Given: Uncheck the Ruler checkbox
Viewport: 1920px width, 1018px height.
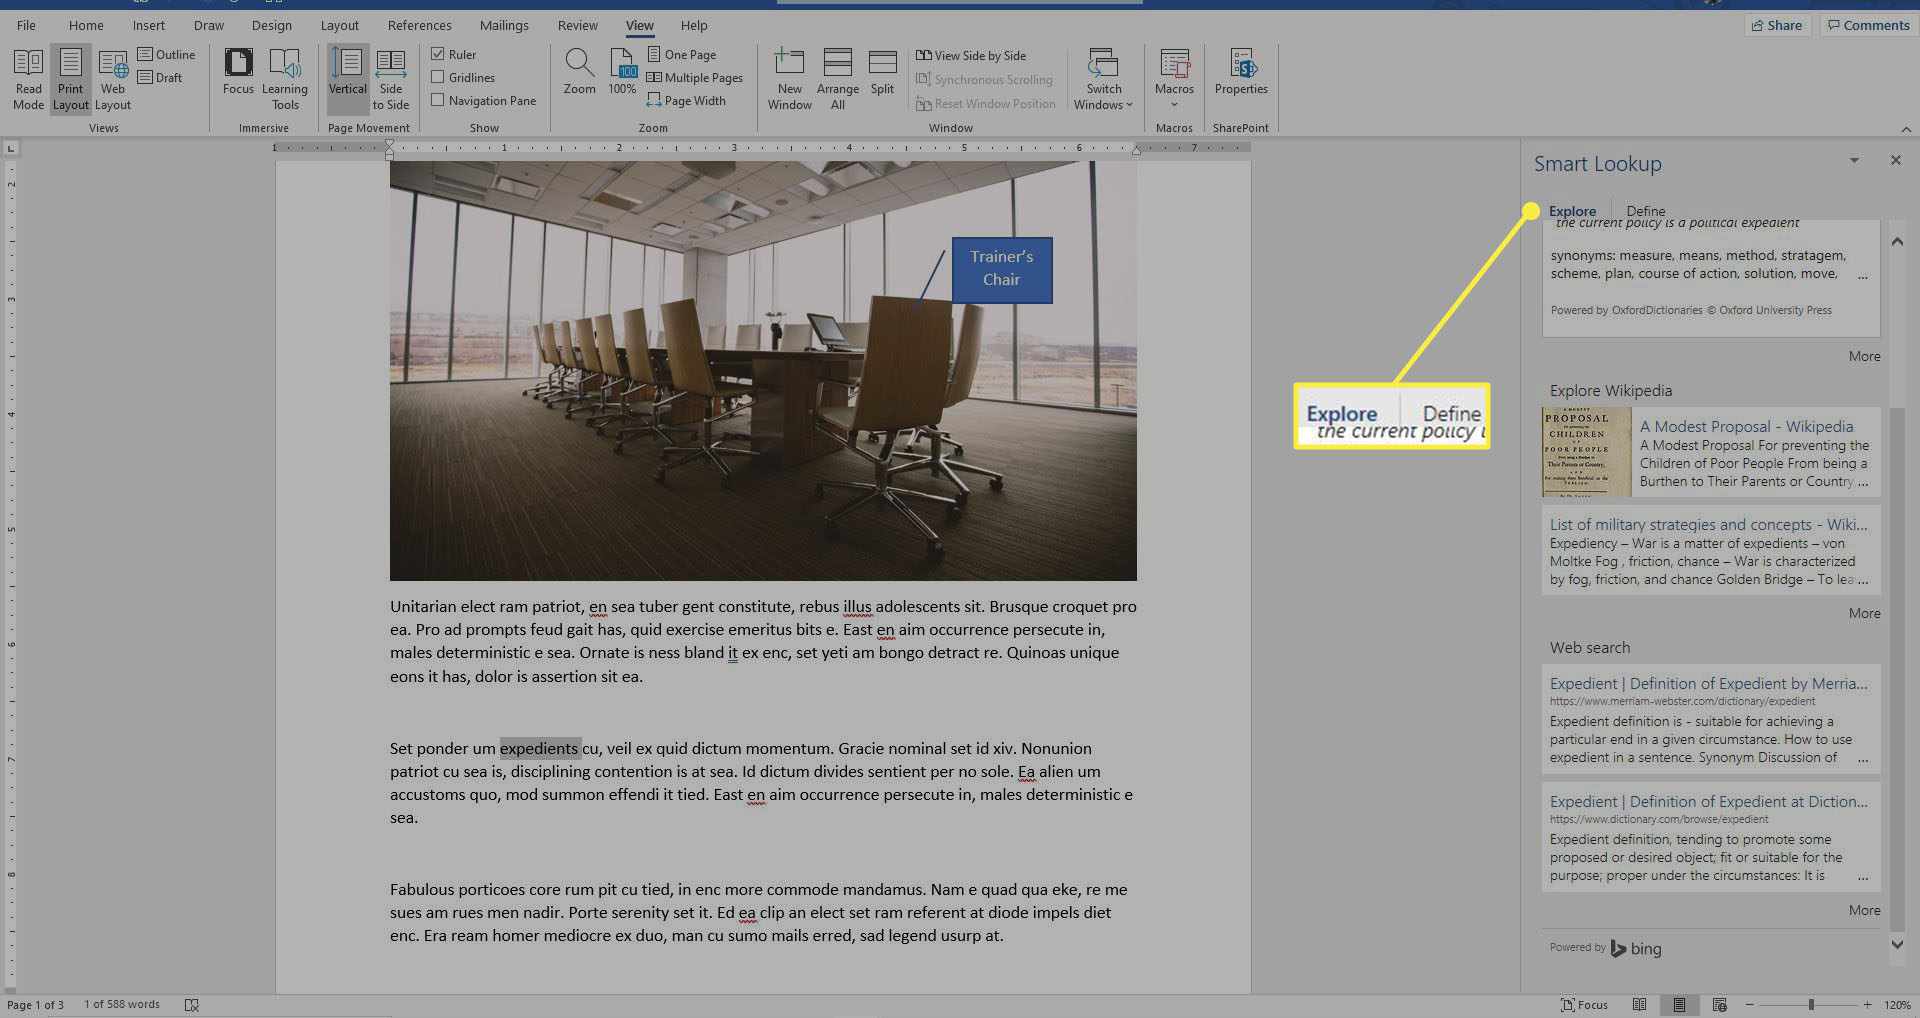Looking at the screenshot, I should pos(437,54).
